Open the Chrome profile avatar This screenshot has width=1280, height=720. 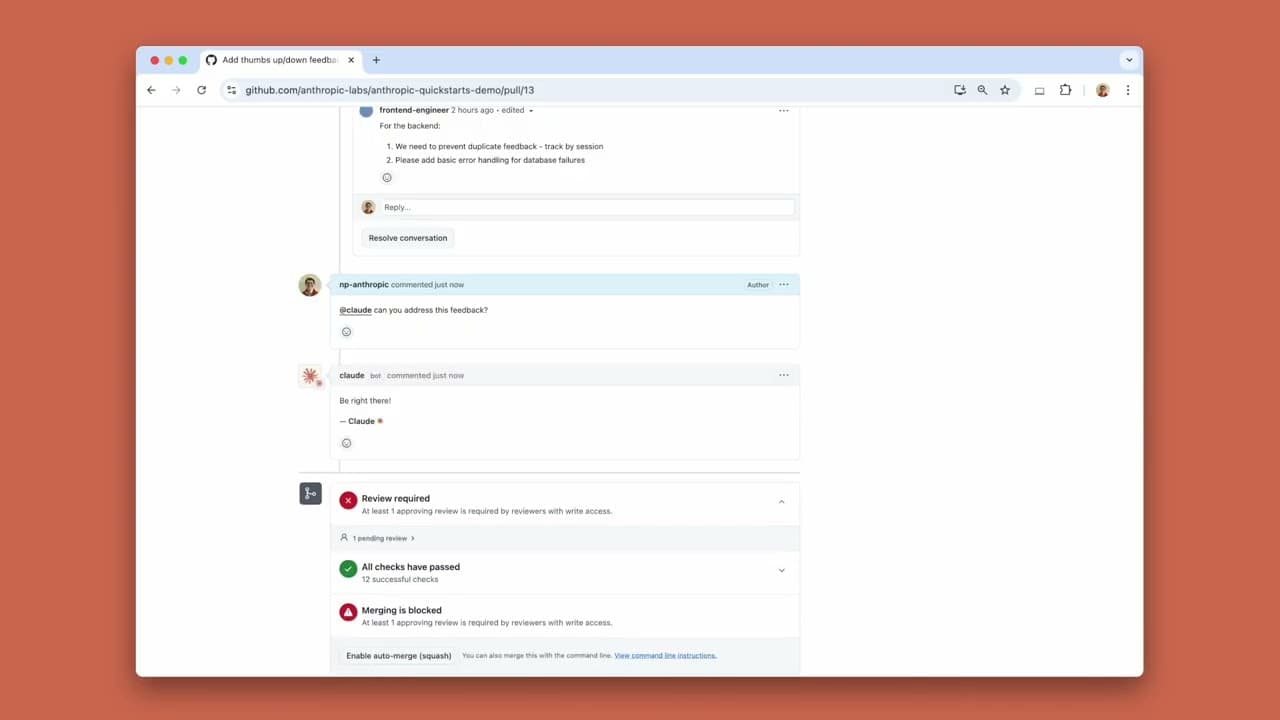coord(1103,90)
